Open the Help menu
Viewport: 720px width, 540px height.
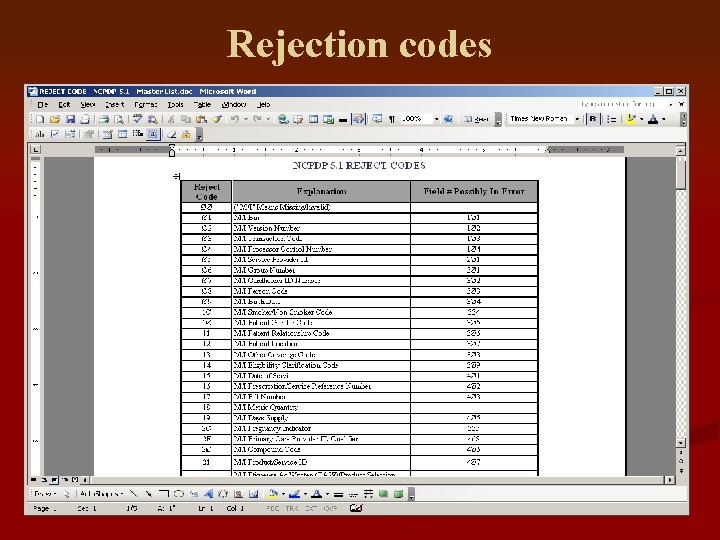click(264, 105)
